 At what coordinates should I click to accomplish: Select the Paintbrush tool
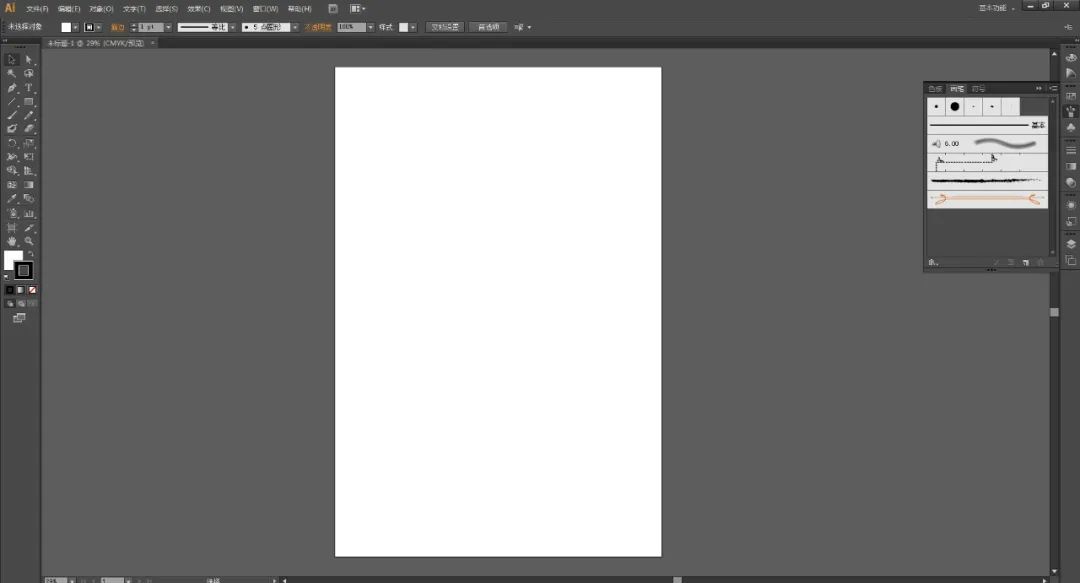coord(12,115)
